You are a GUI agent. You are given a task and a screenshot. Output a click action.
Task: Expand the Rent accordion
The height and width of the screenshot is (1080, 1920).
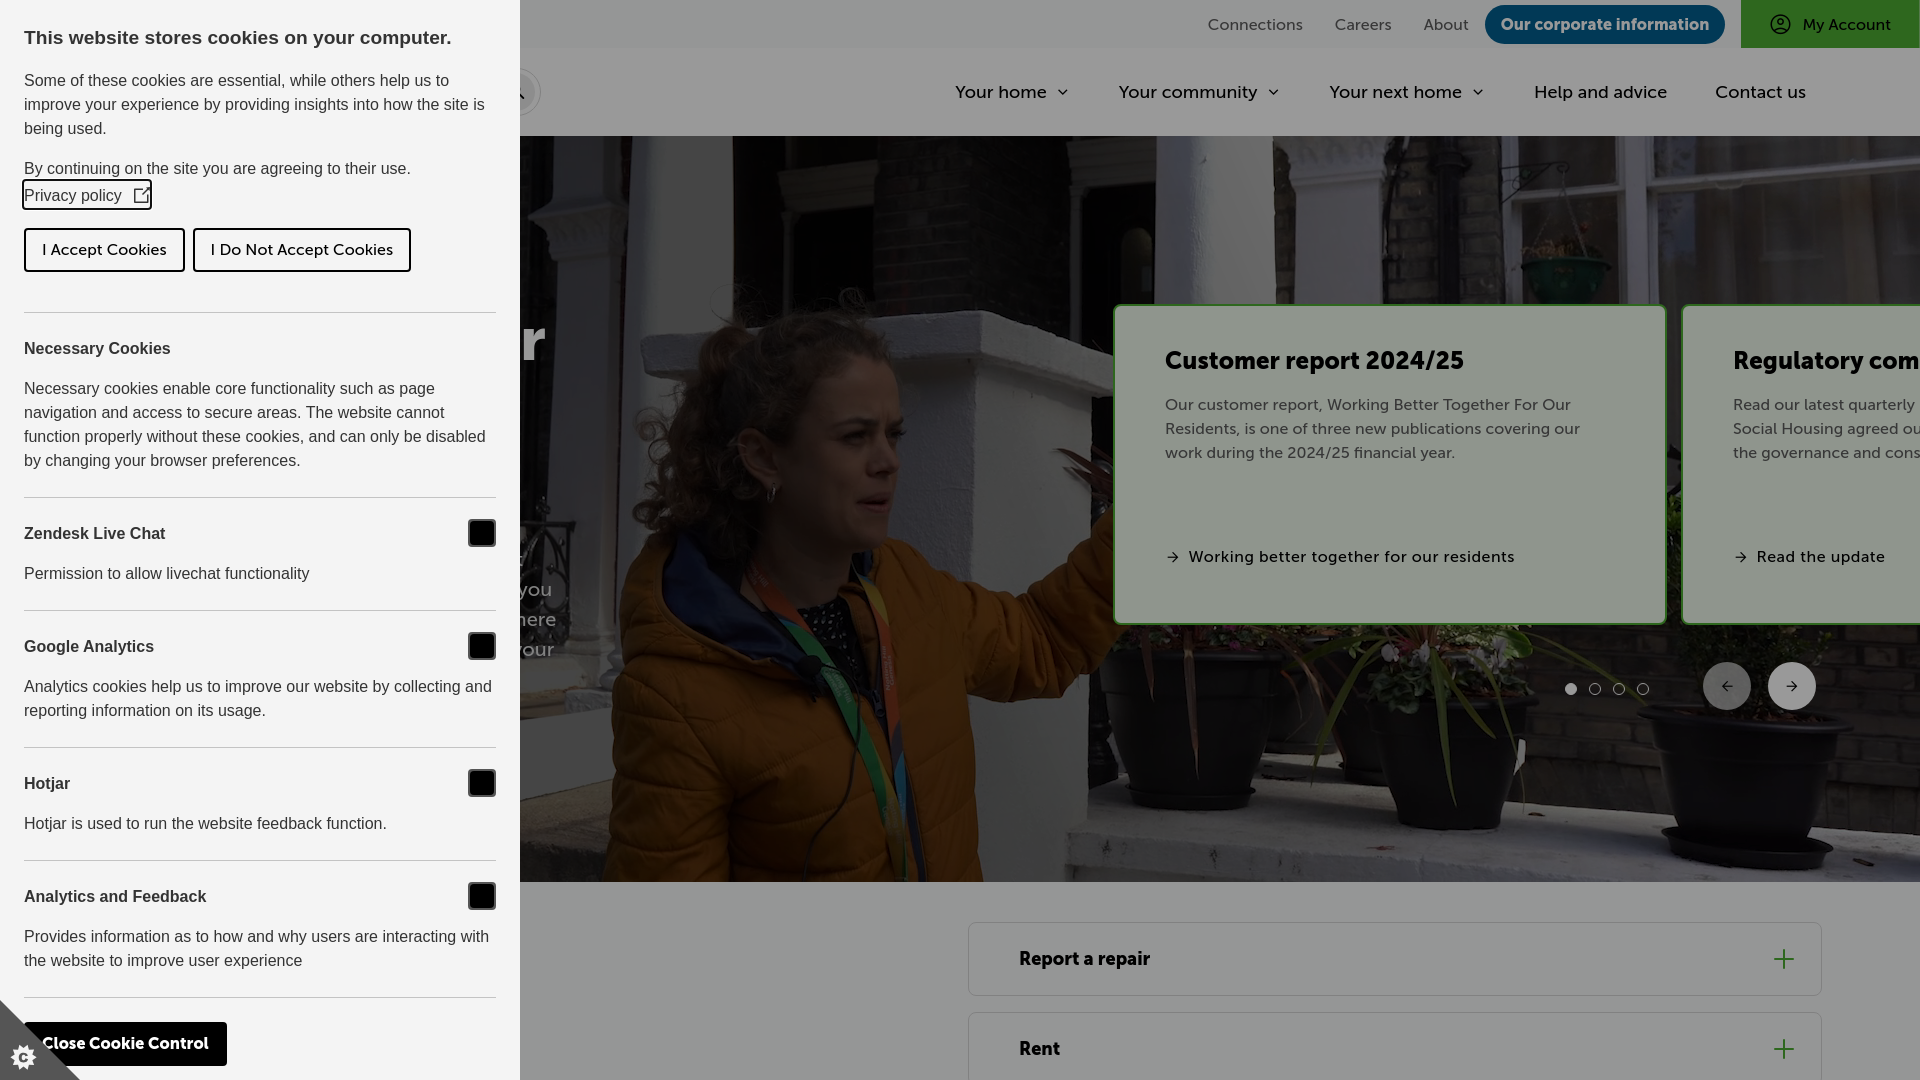click(1395, 1047)
